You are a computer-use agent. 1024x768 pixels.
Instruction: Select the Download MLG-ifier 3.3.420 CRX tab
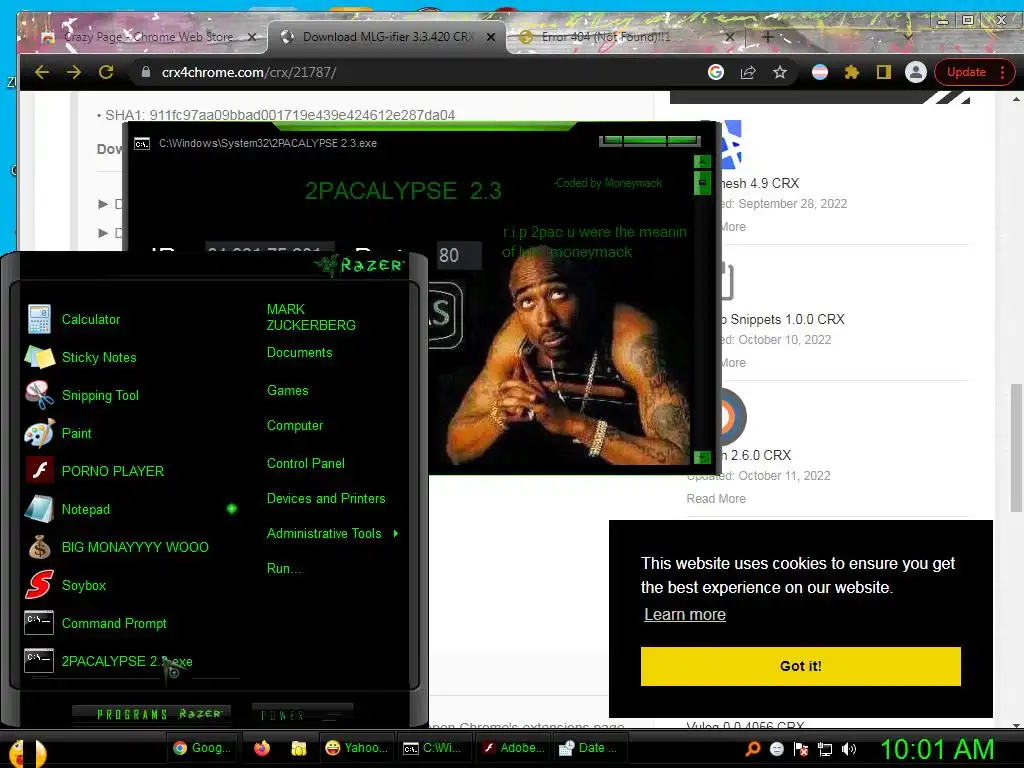[x=387, y=37]
